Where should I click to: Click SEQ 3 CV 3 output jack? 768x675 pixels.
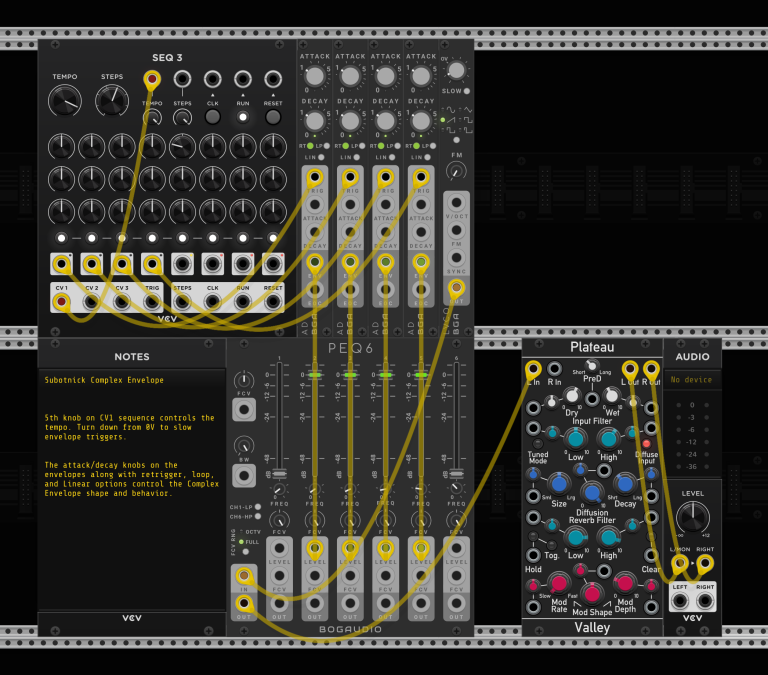click(122, 302)
